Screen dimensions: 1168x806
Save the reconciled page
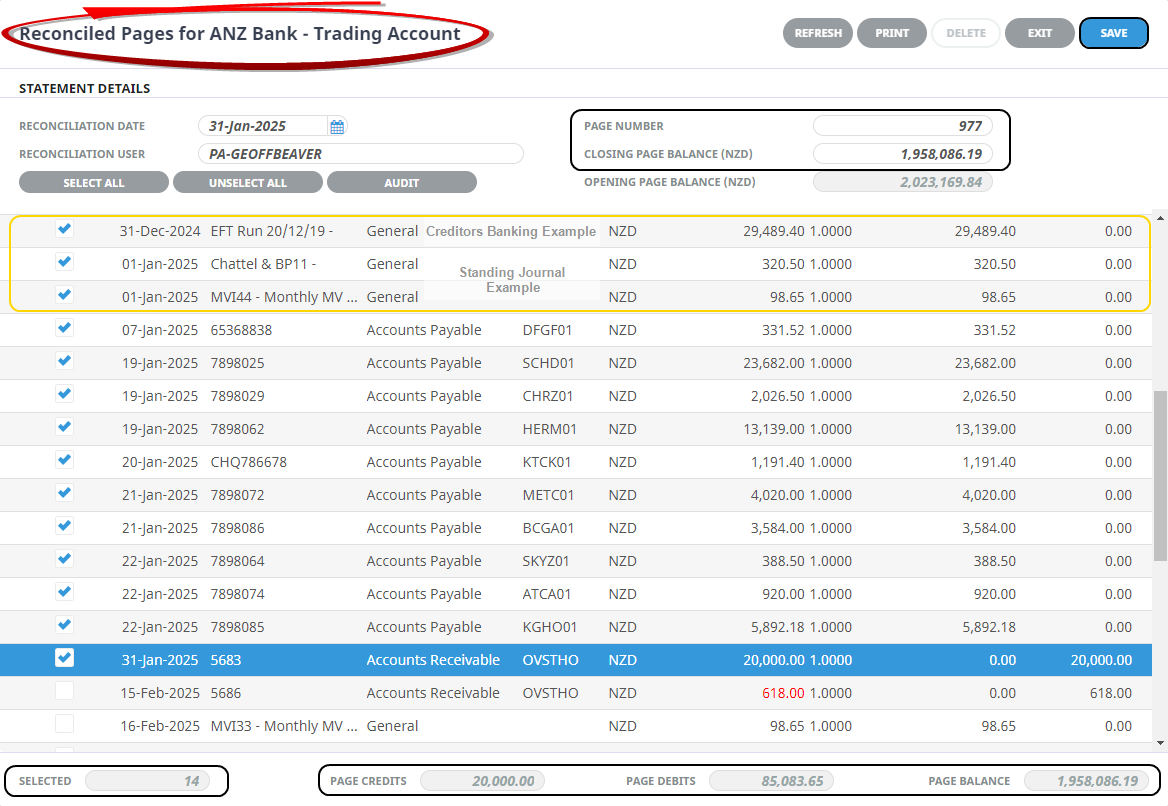(1113, 33)
